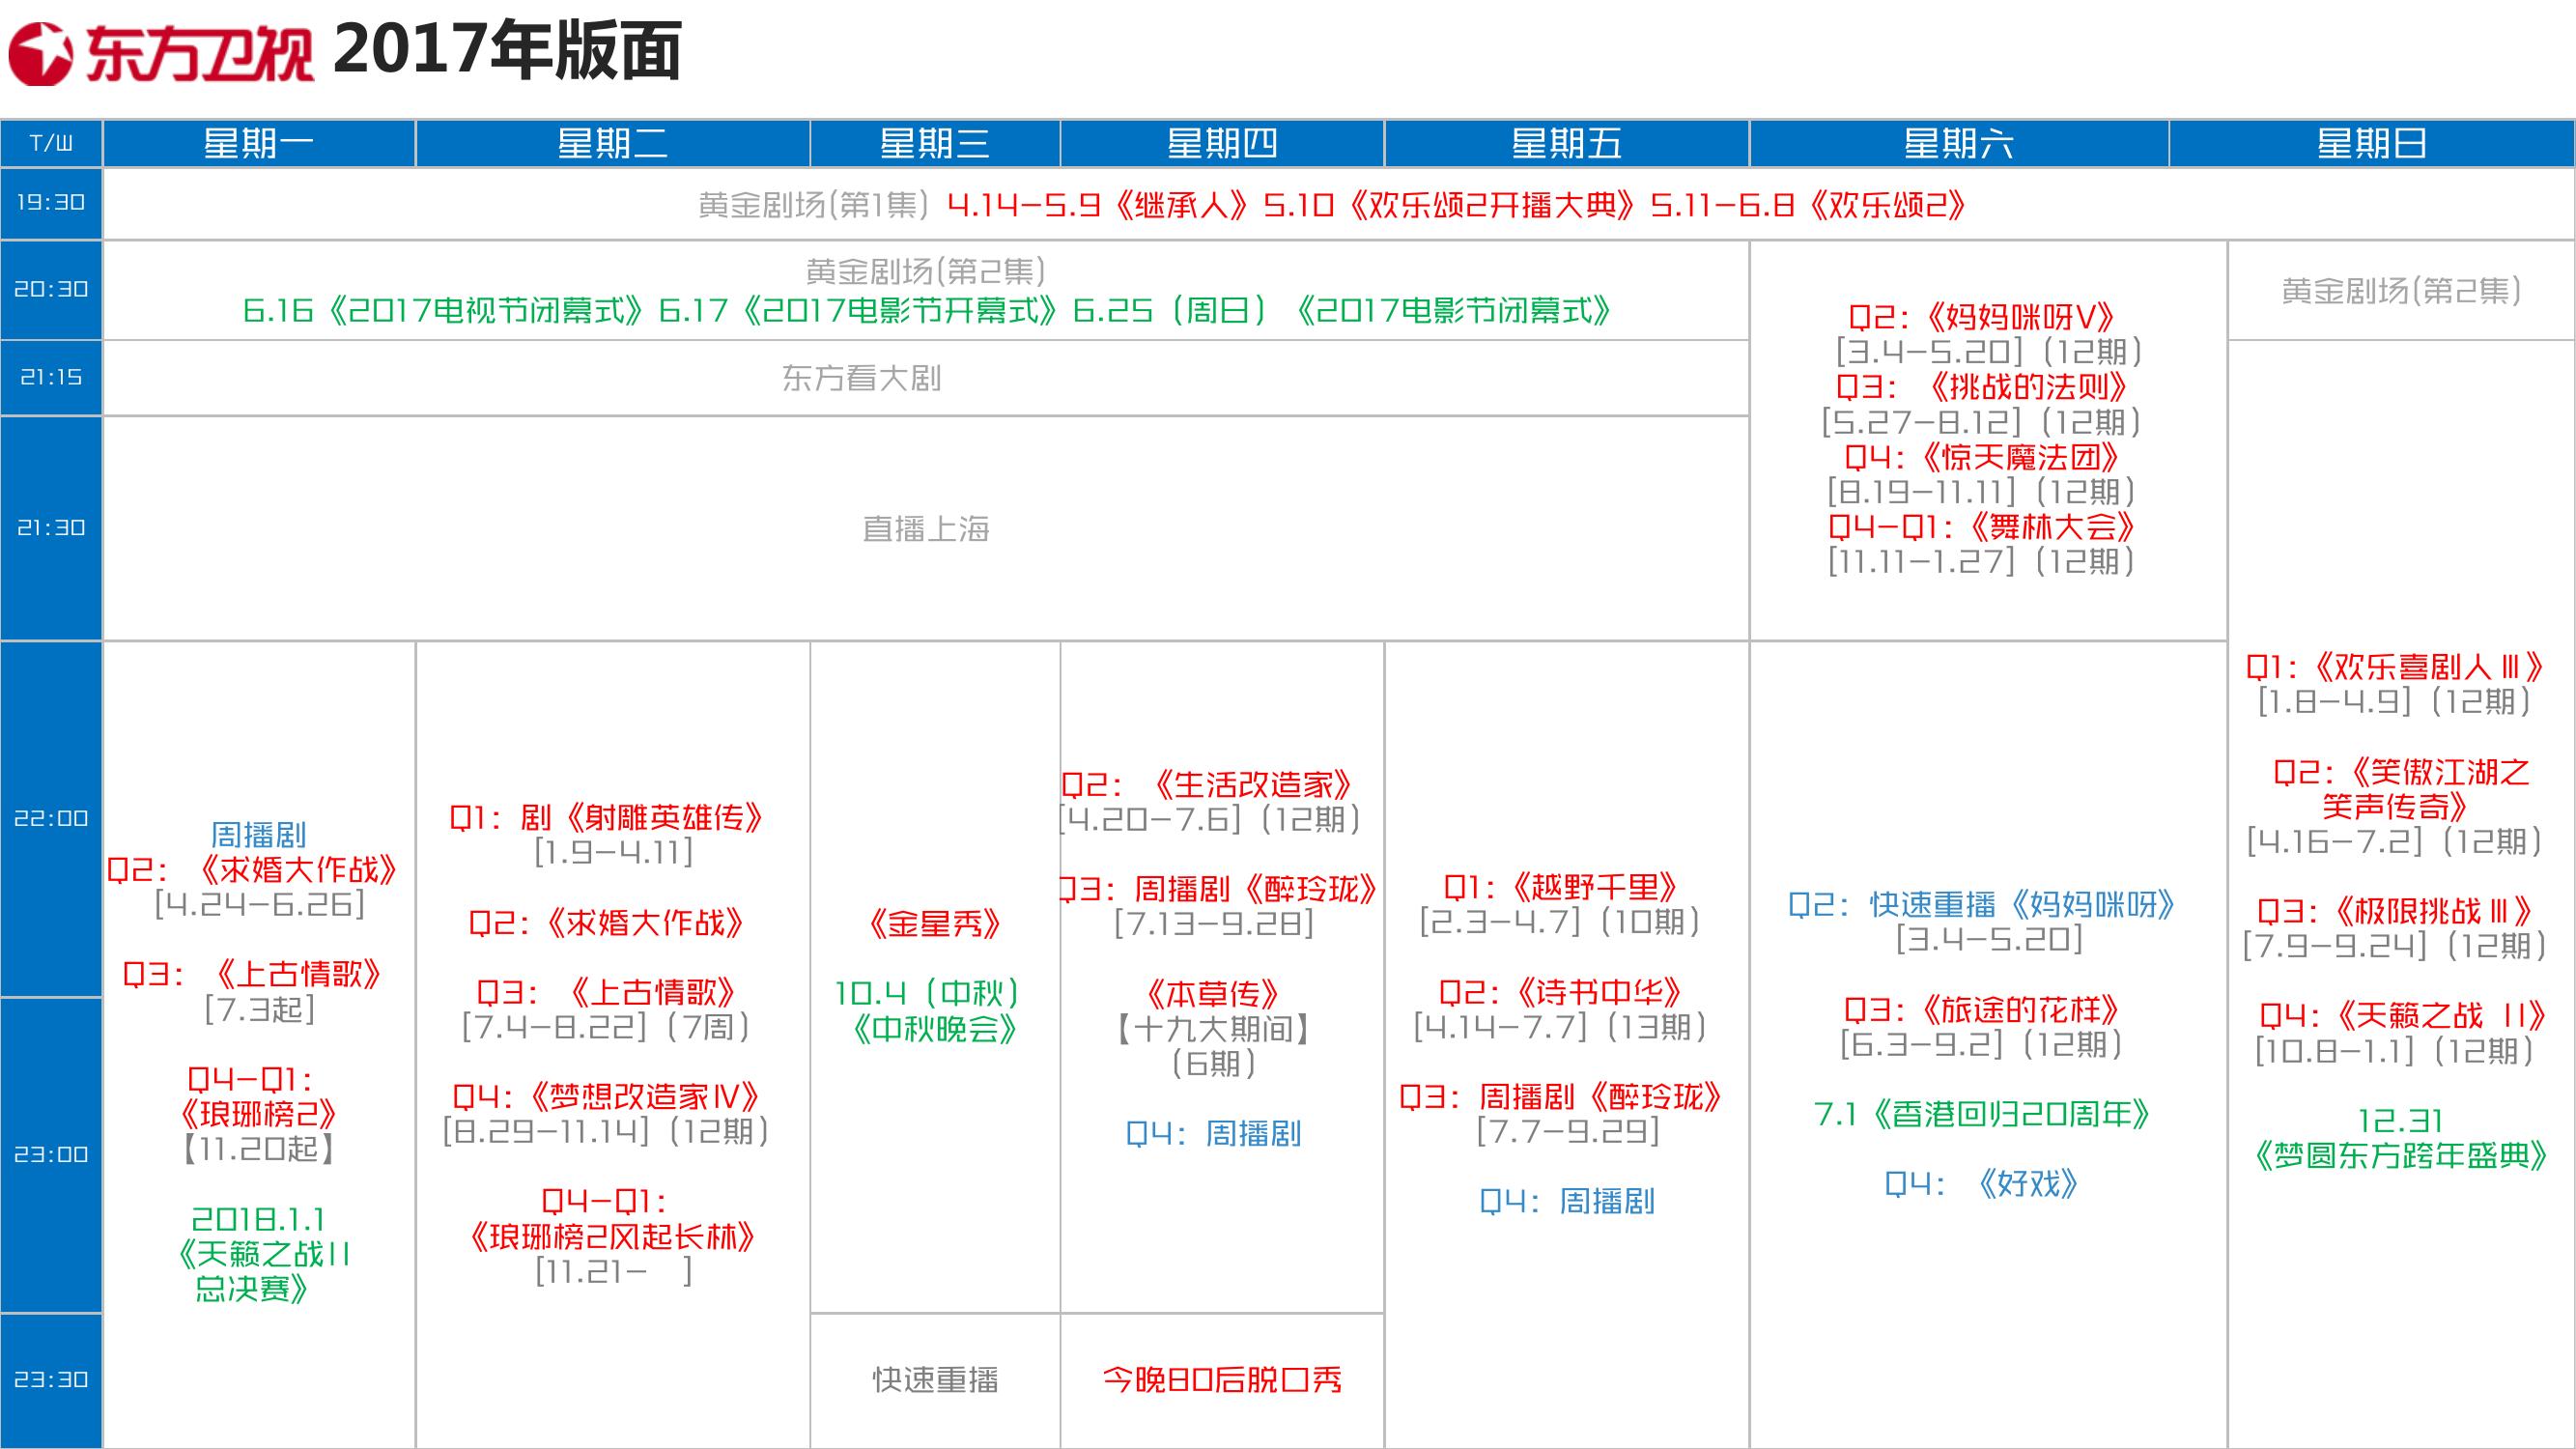This screenshot has height=1449, width=2576.
Task: Click 《本草传》 entry
Action: (x=1213, y=994)
